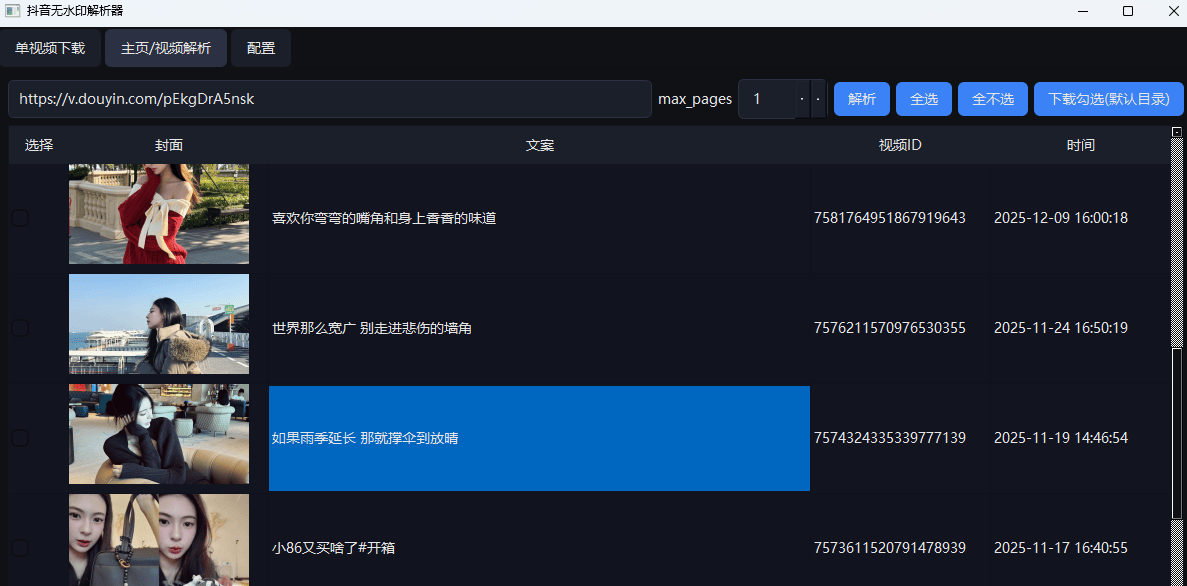Open the 配置 tab
Viewport: 1187px width, 586px height.
260,48
